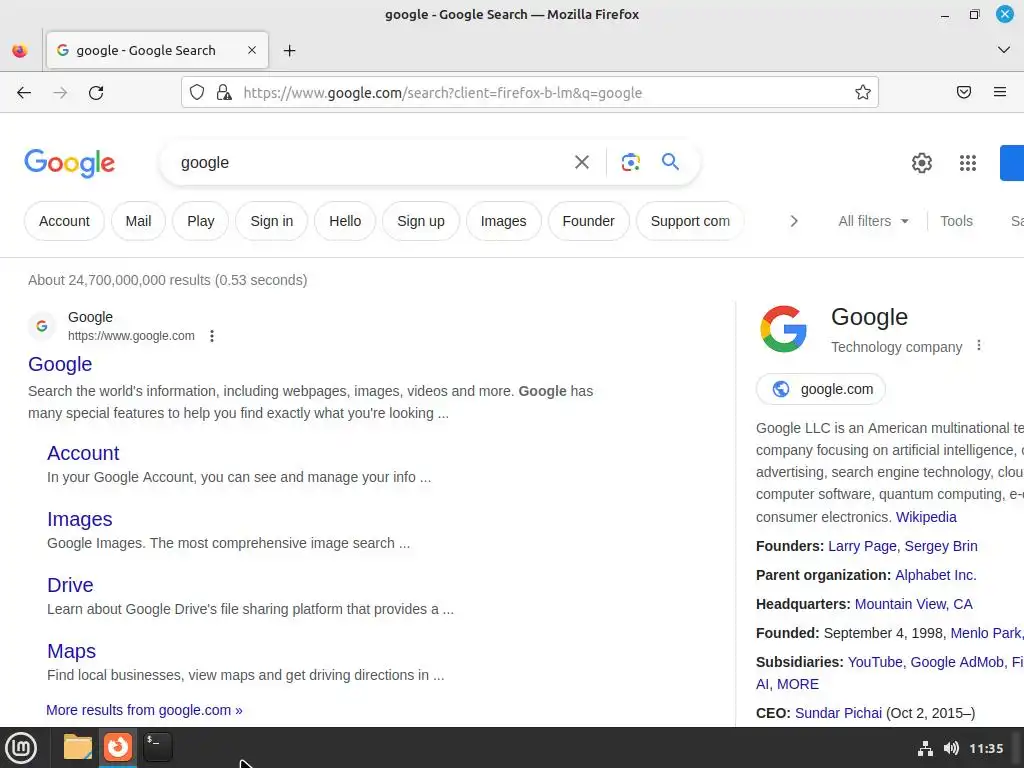Open the Maps sitelink

(71, 651)
